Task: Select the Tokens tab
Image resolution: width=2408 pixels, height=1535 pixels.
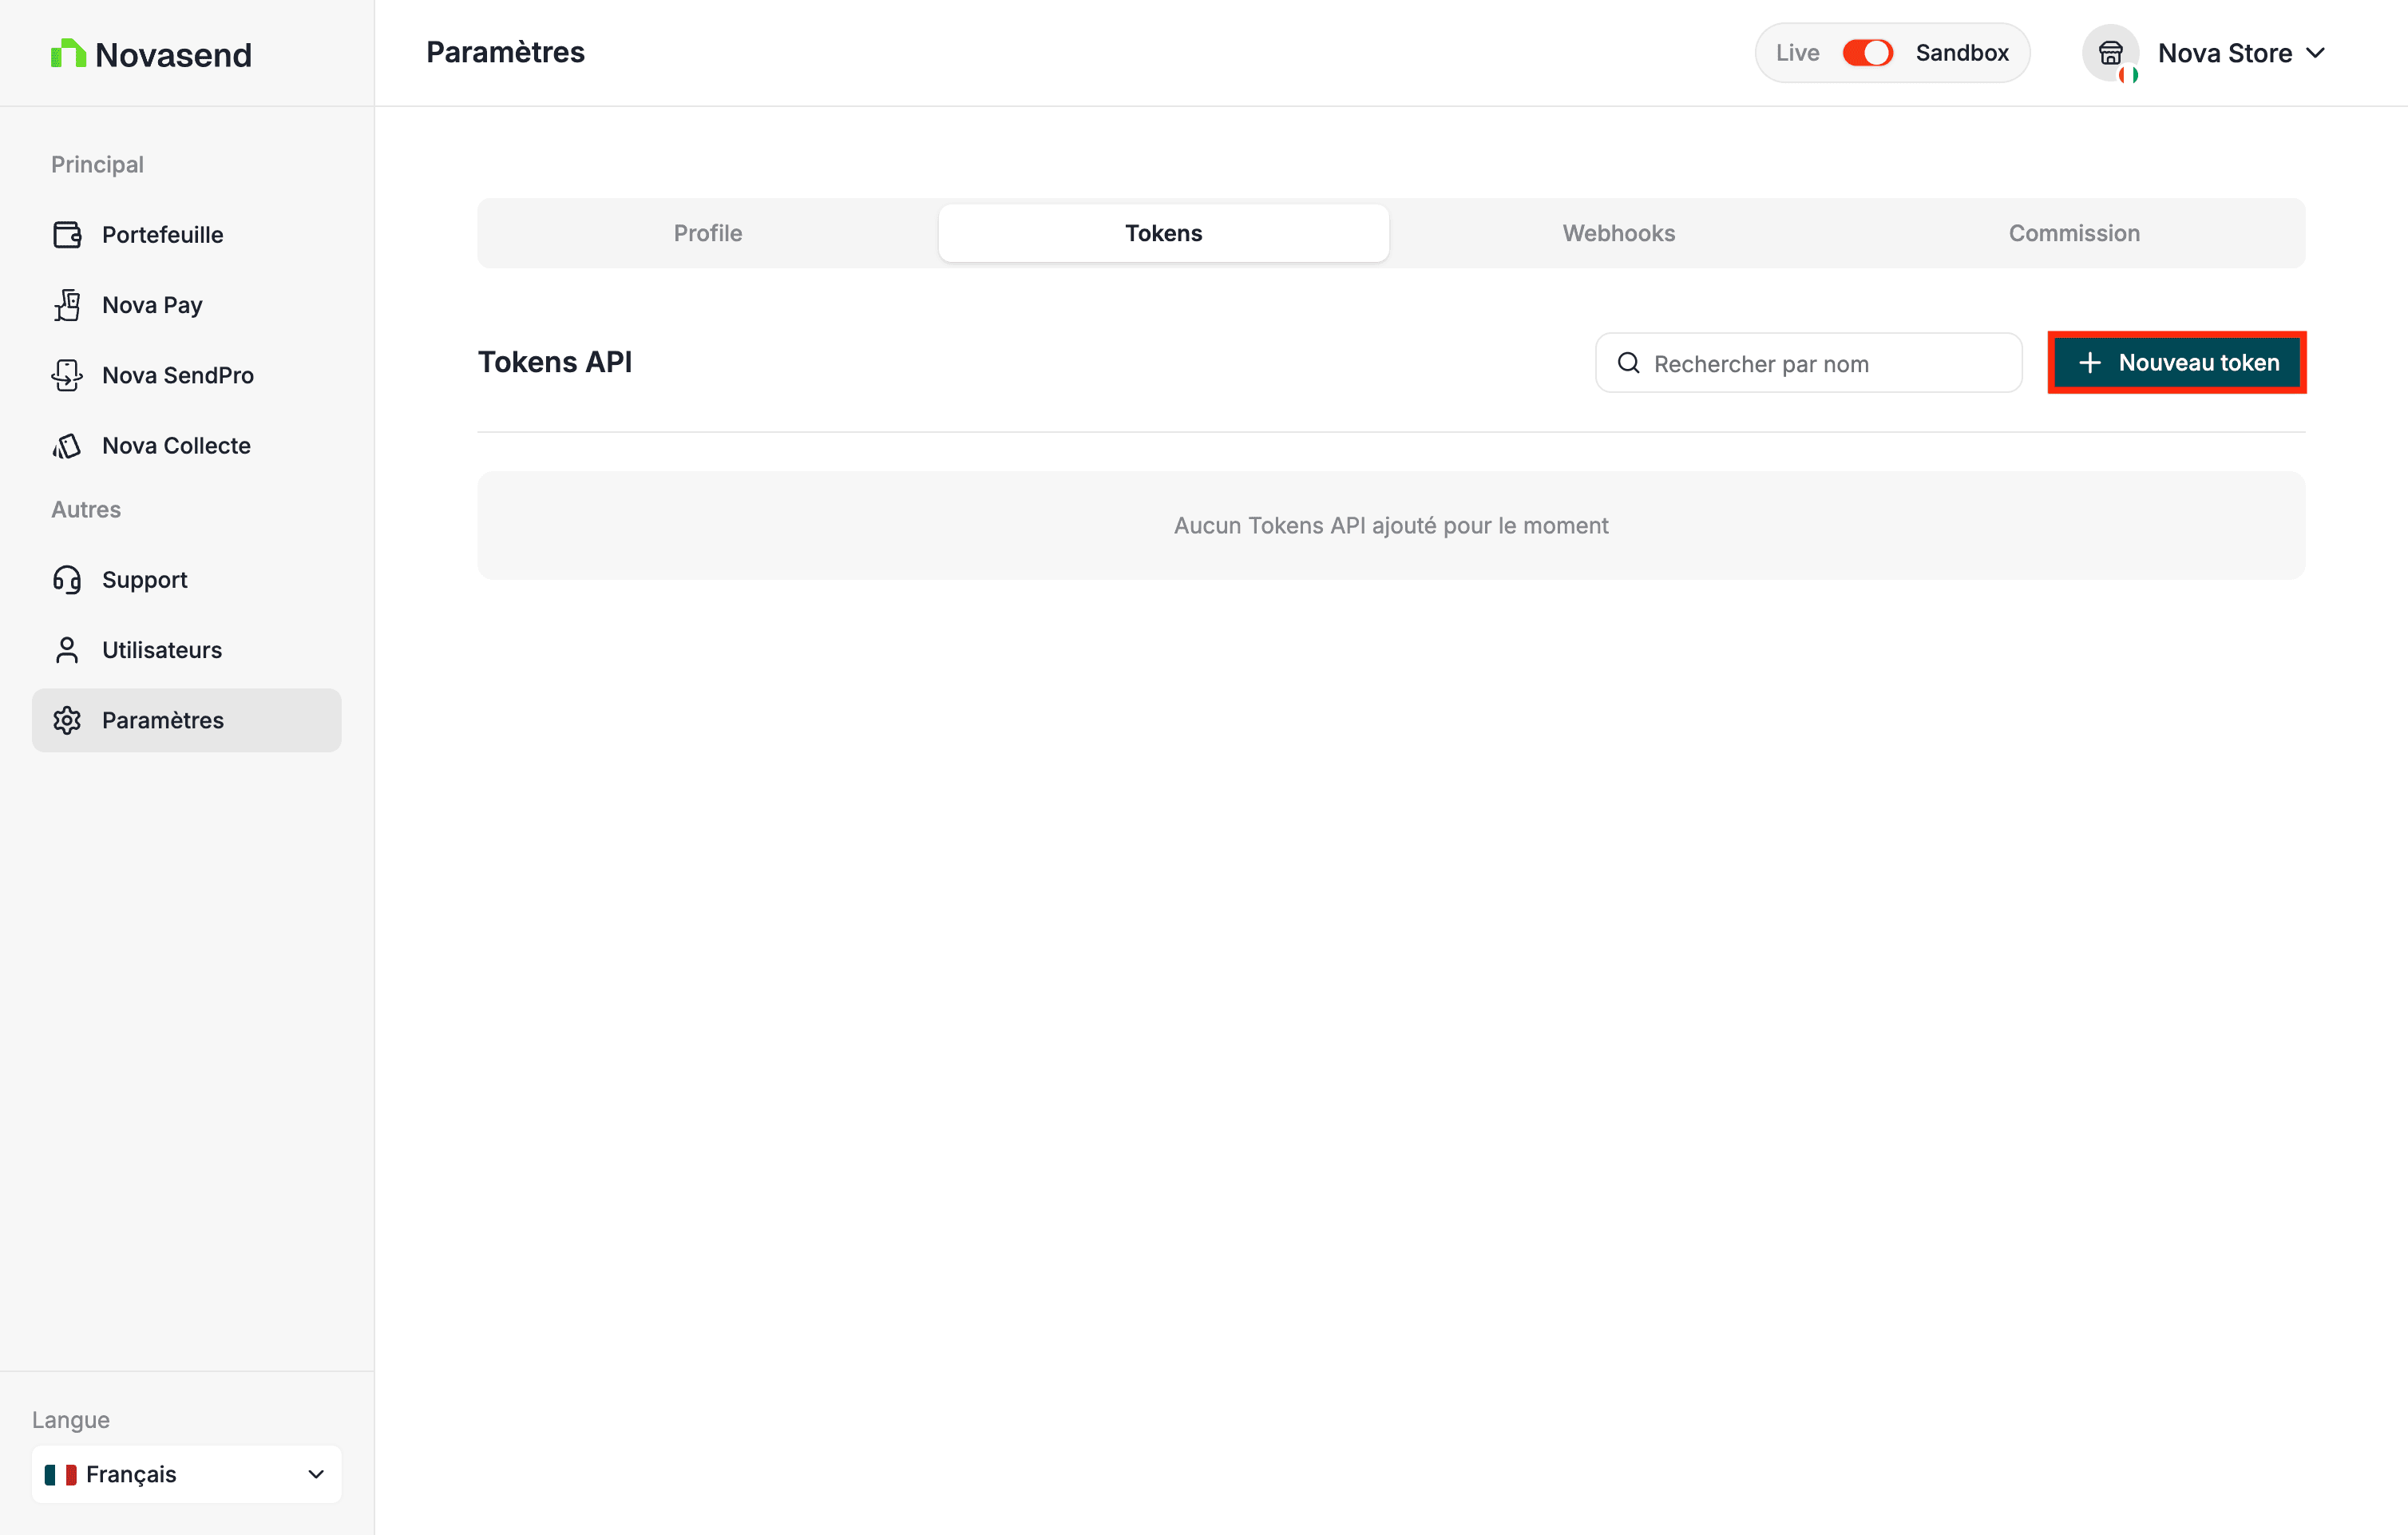Action: pos(1163,233)
